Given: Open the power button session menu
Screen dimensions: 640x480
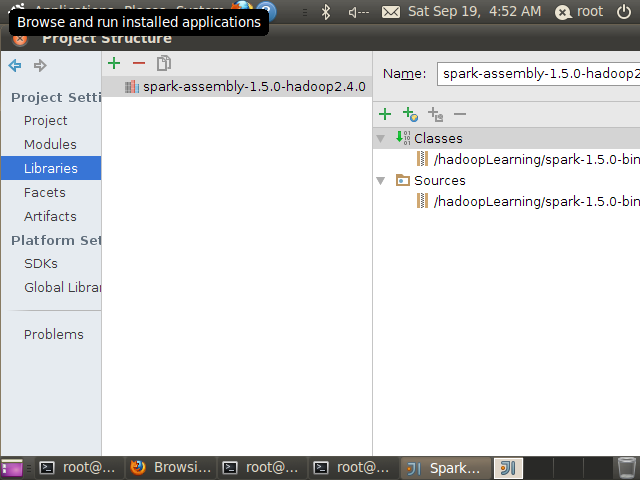Looking at the screenshot, I should coord(624,12).
